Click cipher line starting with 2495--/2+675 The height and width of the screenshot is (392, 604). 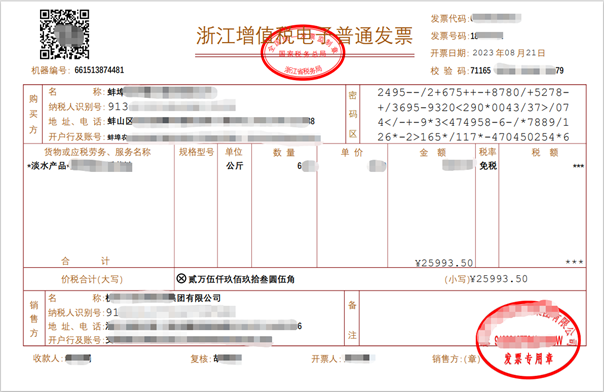pyautogui.click(x=473, y=92)
